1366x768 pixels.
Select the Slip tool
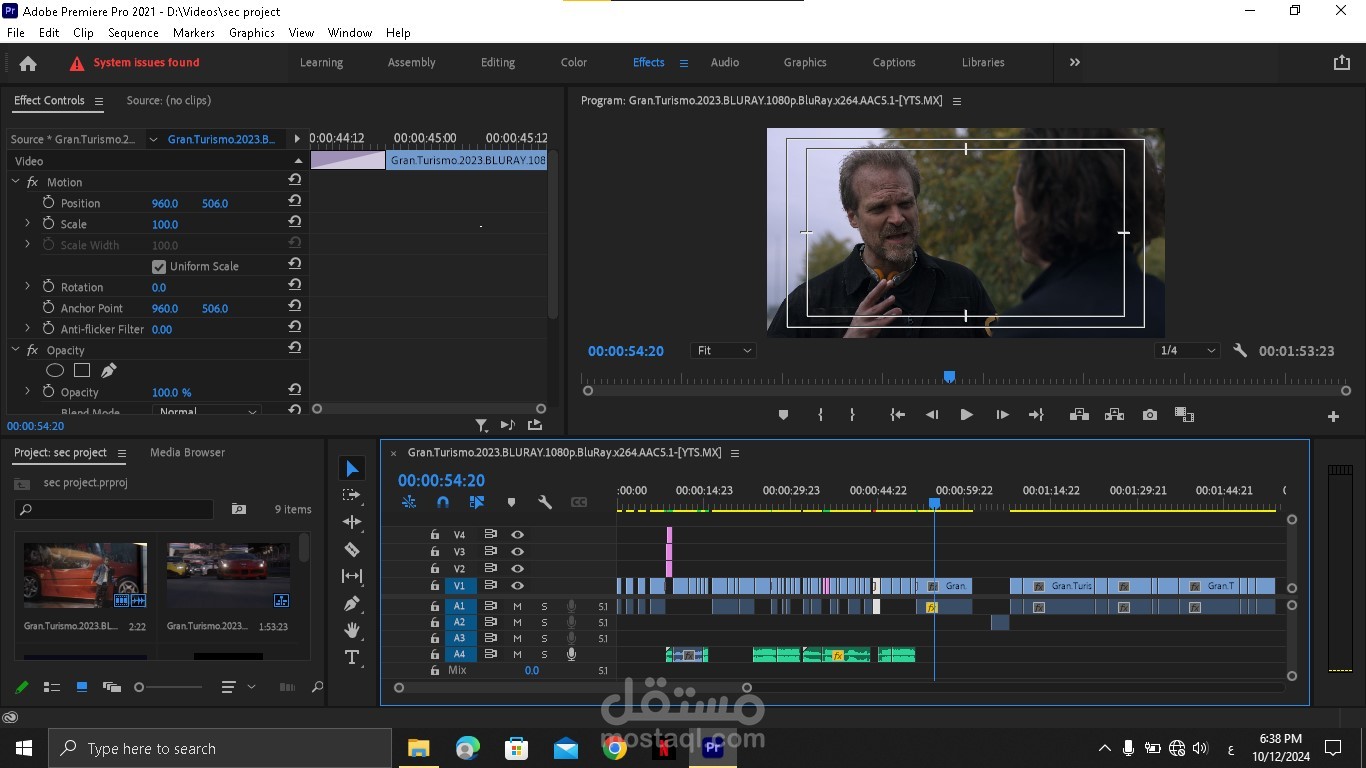(352, 576)
